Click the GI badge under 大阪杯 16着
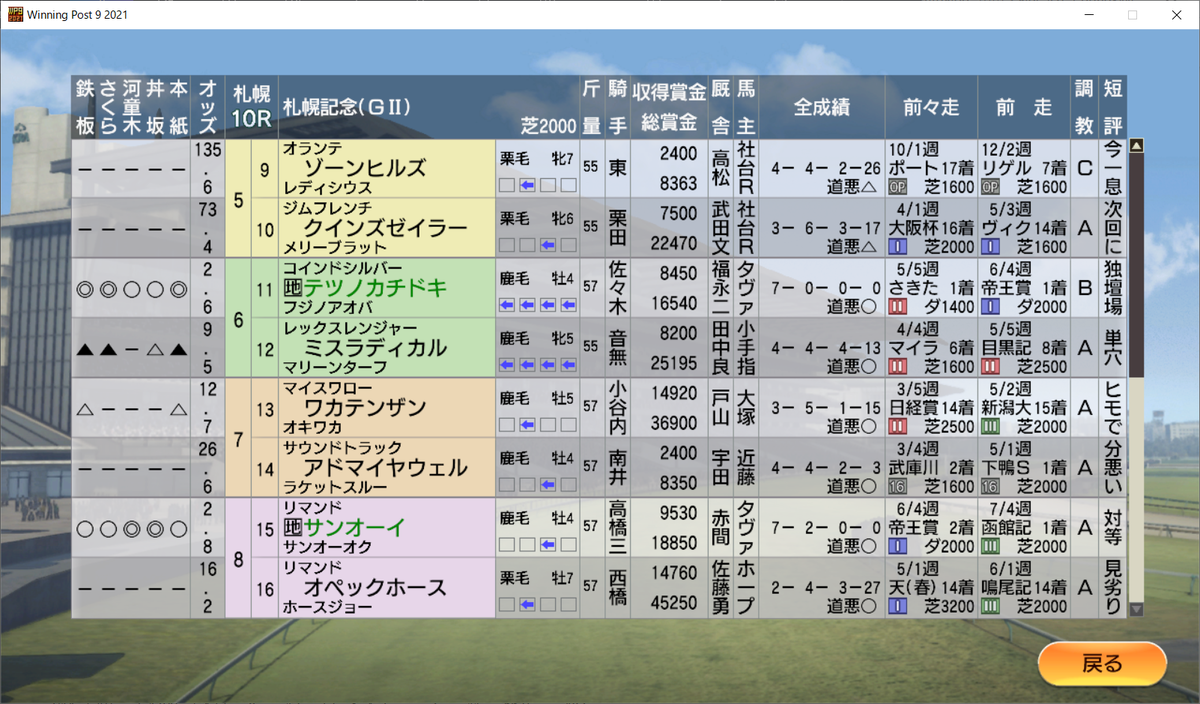 coord(897,247)
